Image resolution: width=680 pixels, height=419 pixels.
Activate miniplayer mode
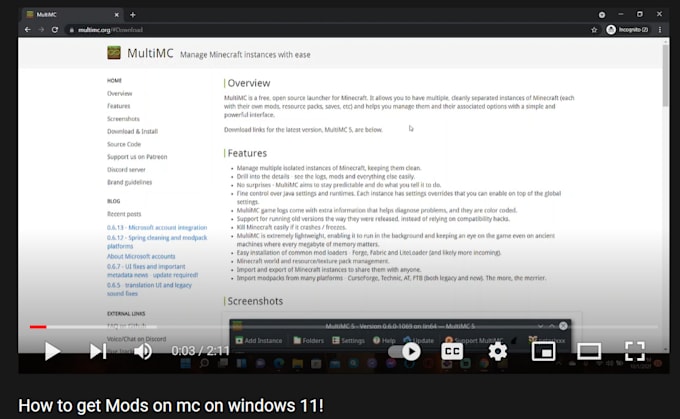[543, 351]
